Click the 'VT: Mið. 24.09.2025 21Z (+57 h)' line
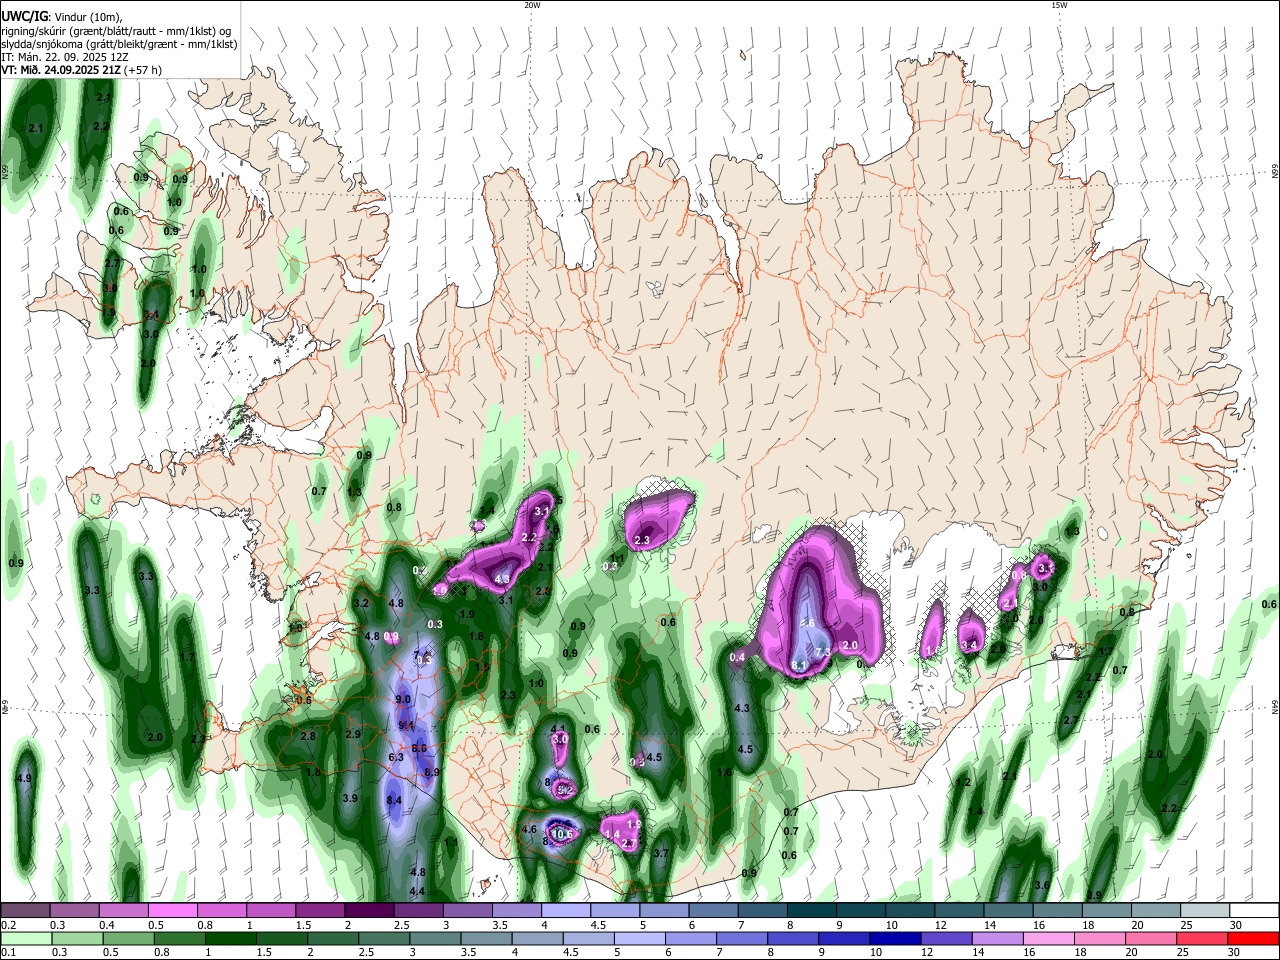The image size is (1280, 960). click(x=82, y=70)
